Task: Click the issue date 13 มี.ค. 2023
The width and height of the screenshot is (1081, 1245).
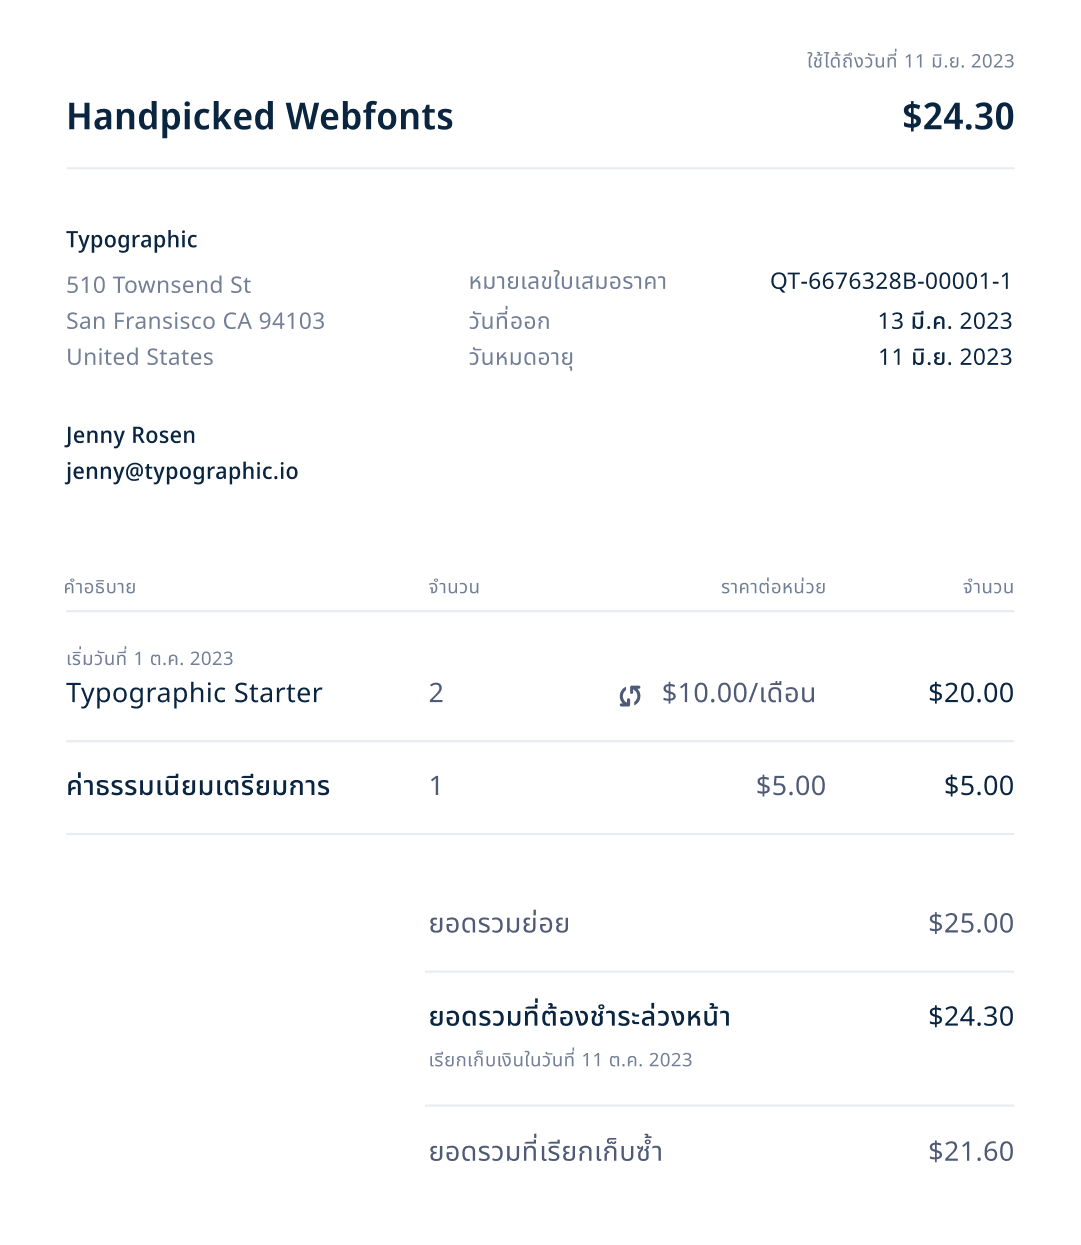Action: (945, 321)
